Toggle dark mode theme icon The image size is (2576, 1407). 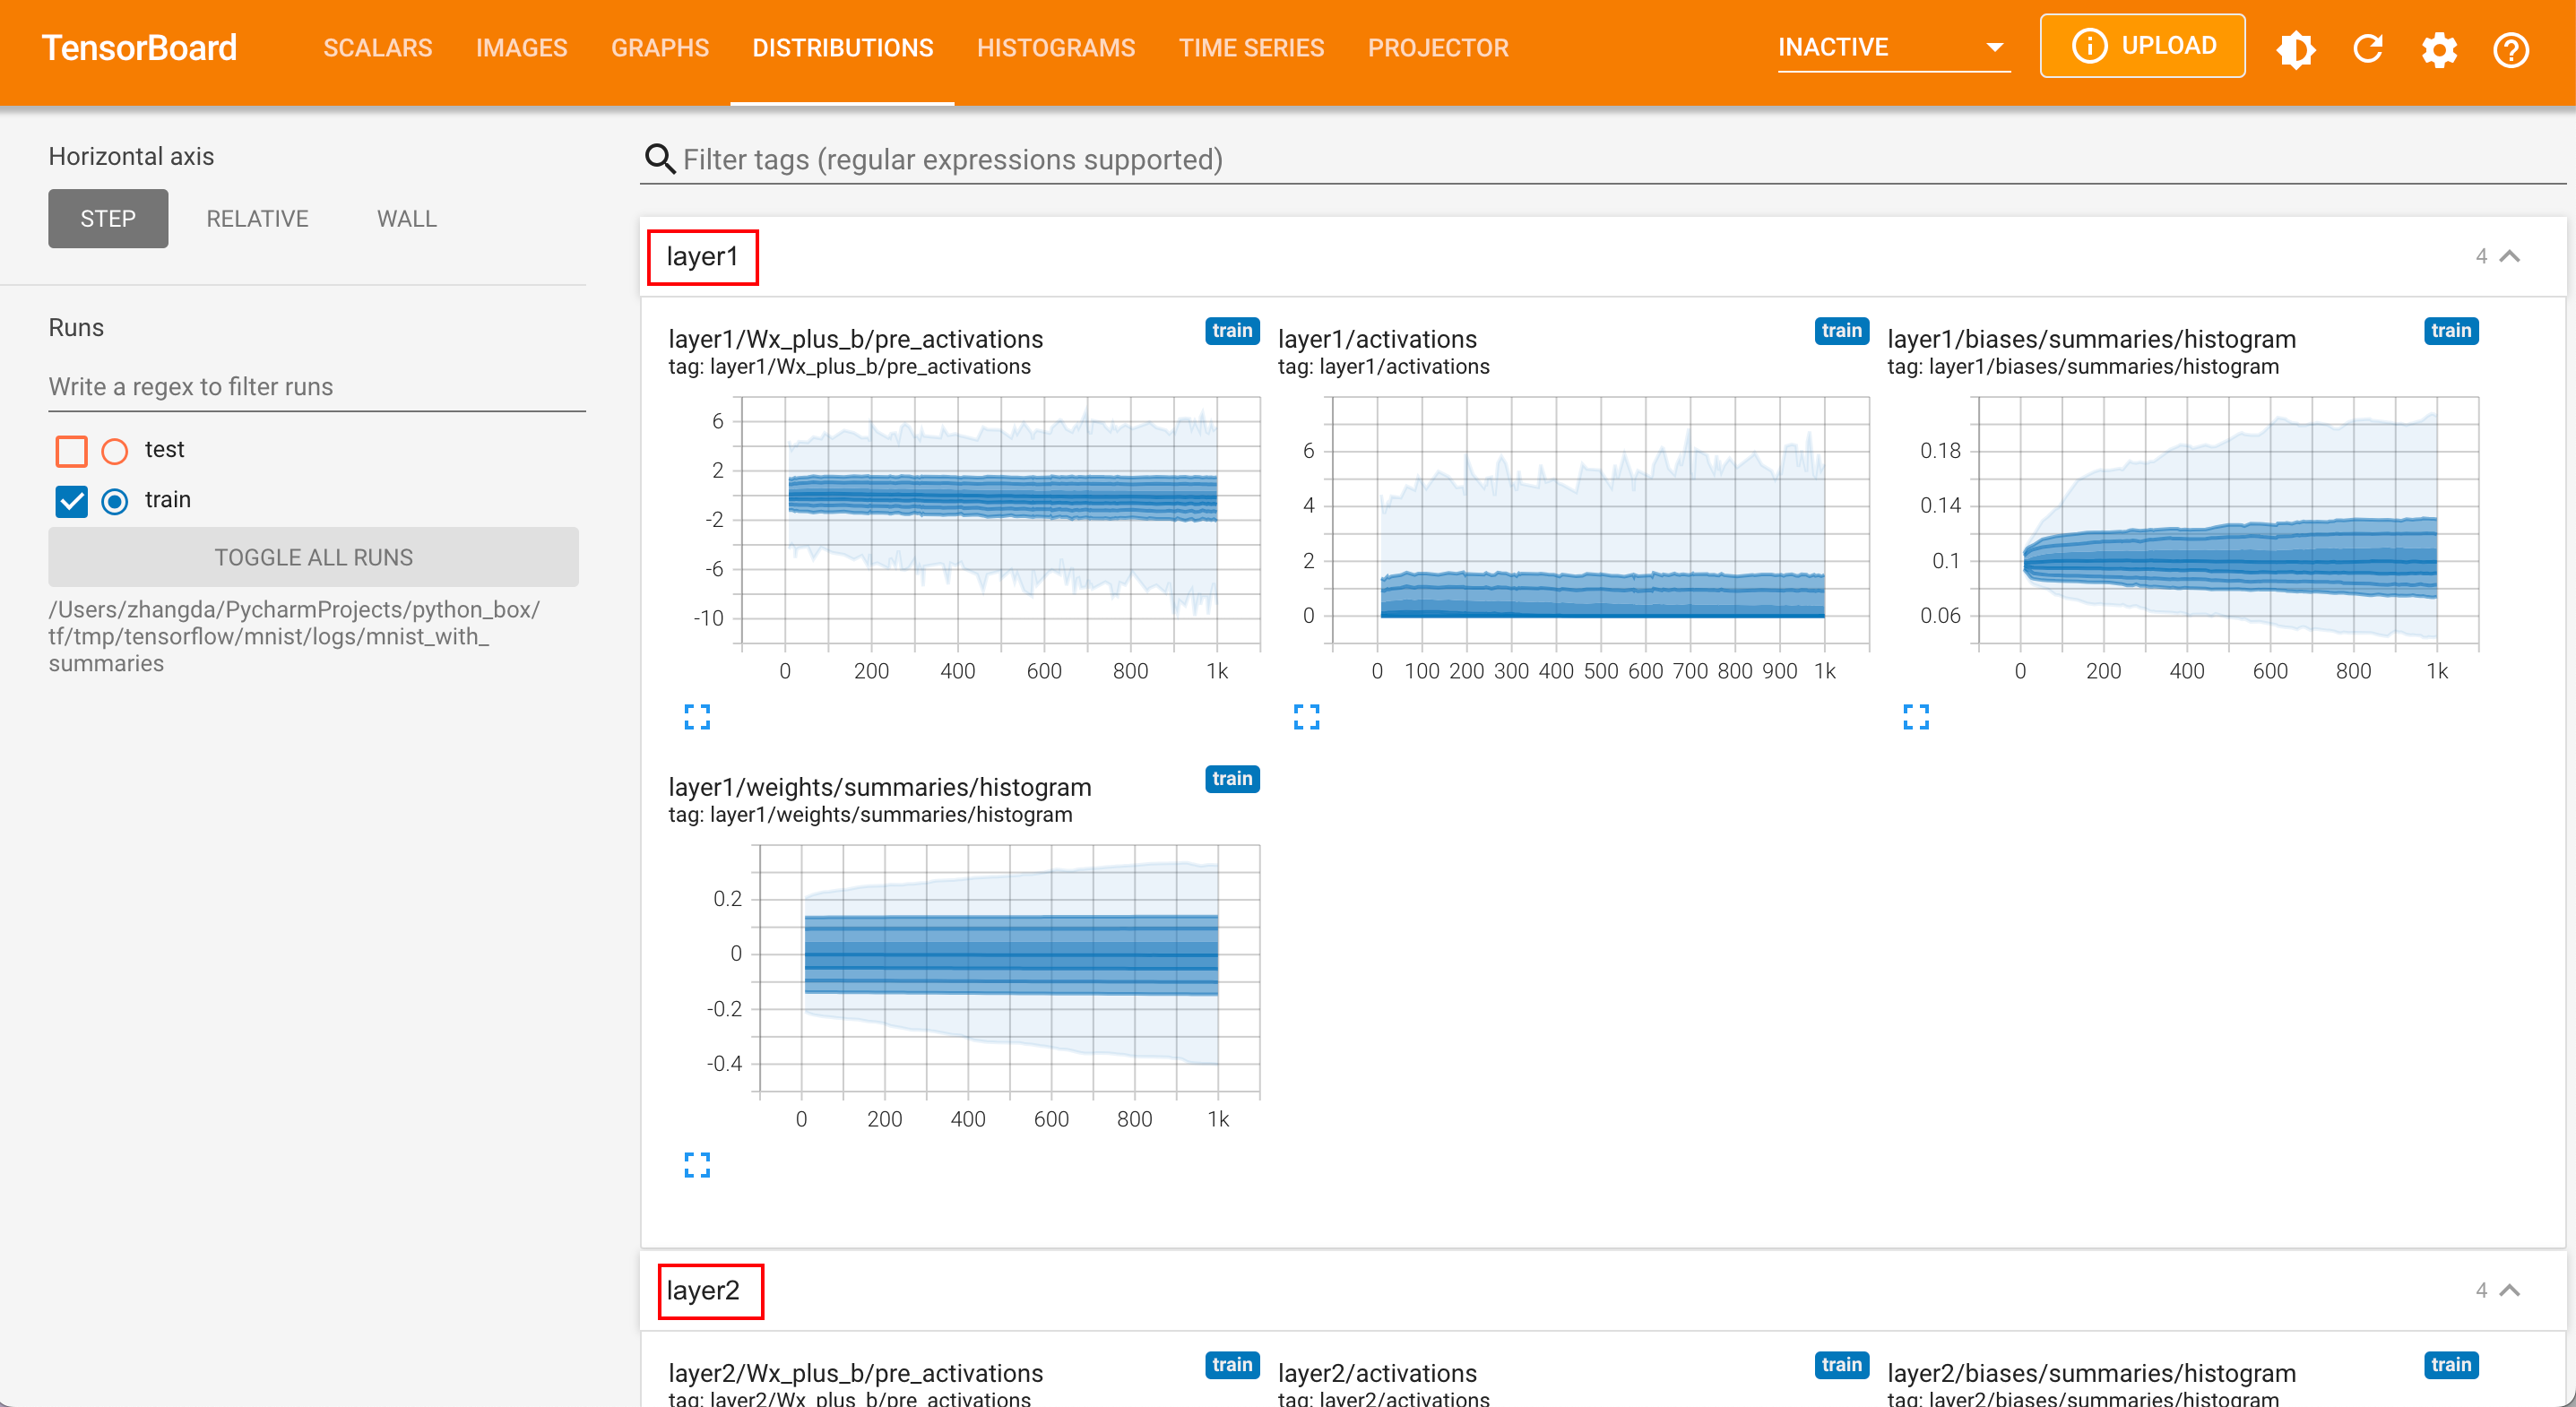[x=2295, y=49]
